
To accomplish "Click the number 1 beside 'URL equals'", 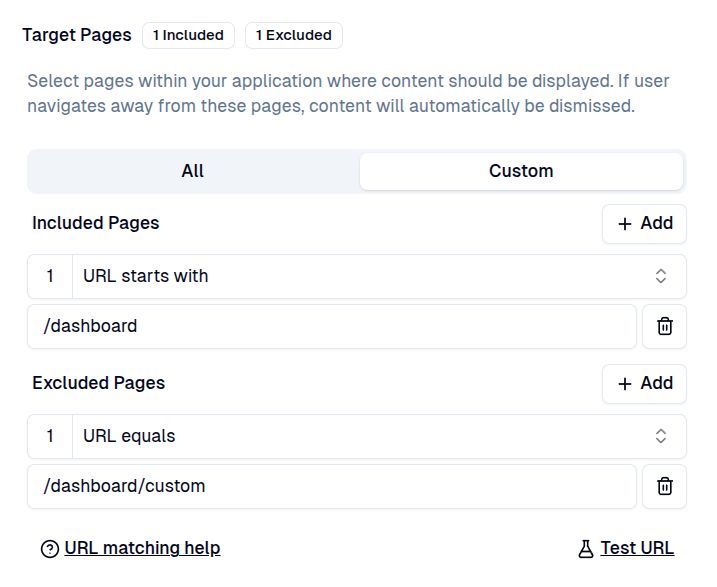I will click(x=50, y=436).
